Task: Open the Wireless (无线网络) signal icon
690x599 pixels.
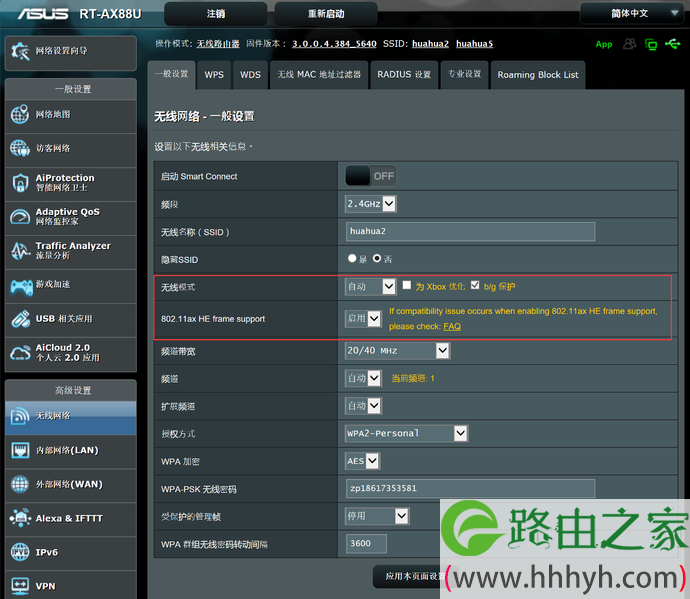Action: 20,416
